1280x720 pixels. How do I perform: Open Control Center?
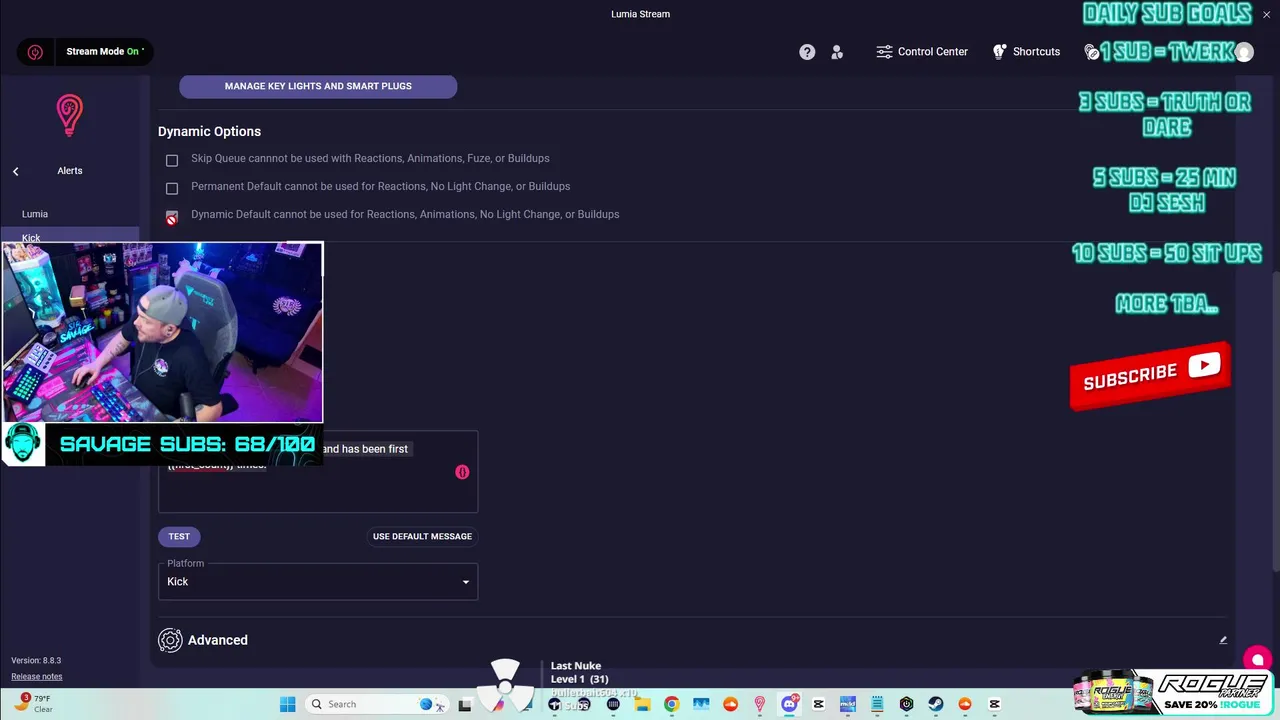click(921, 52)
